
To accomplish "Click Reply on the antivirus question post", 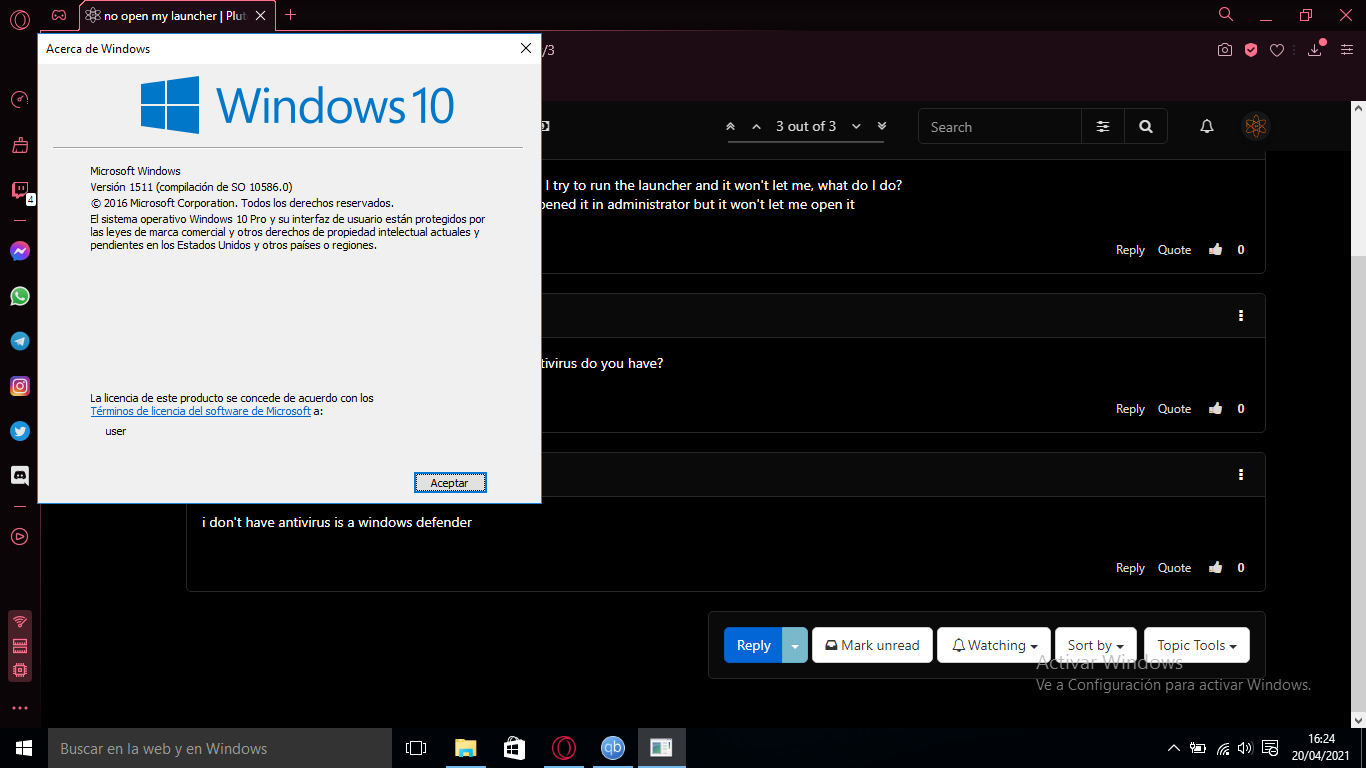I will [x=1130, y=409].
